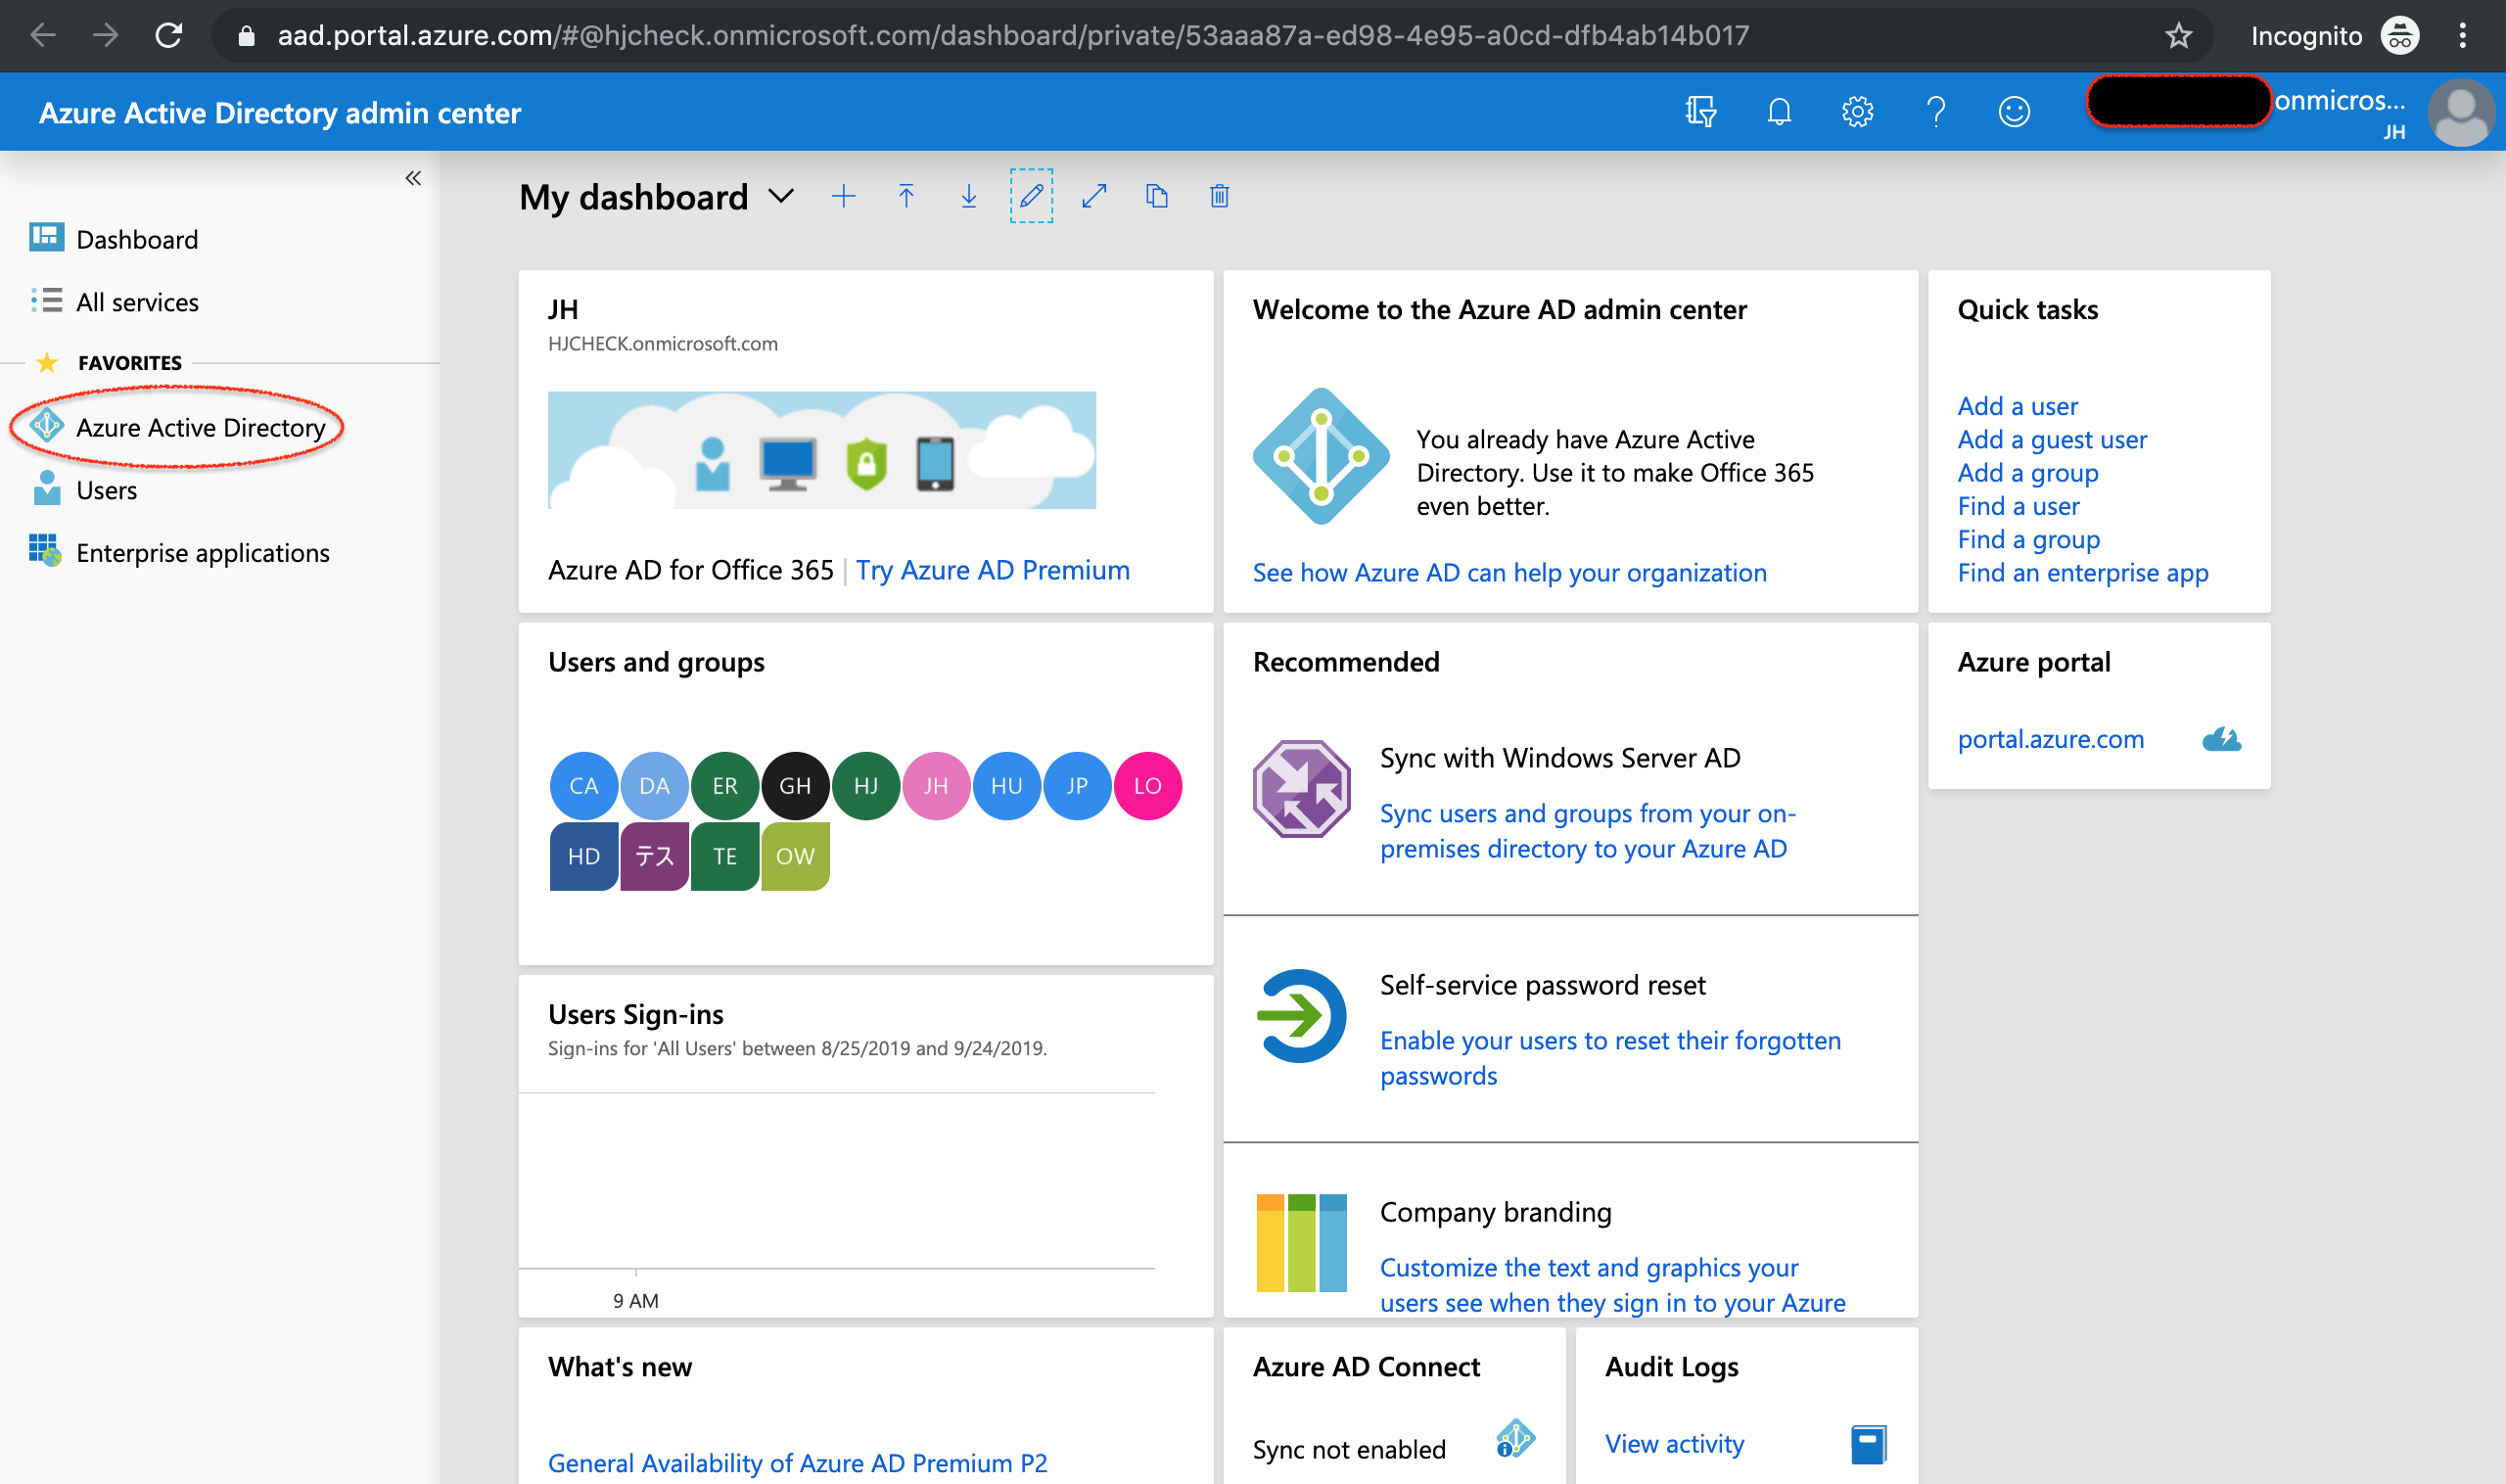Click Add a user quick task

[x=2017, y=406]
